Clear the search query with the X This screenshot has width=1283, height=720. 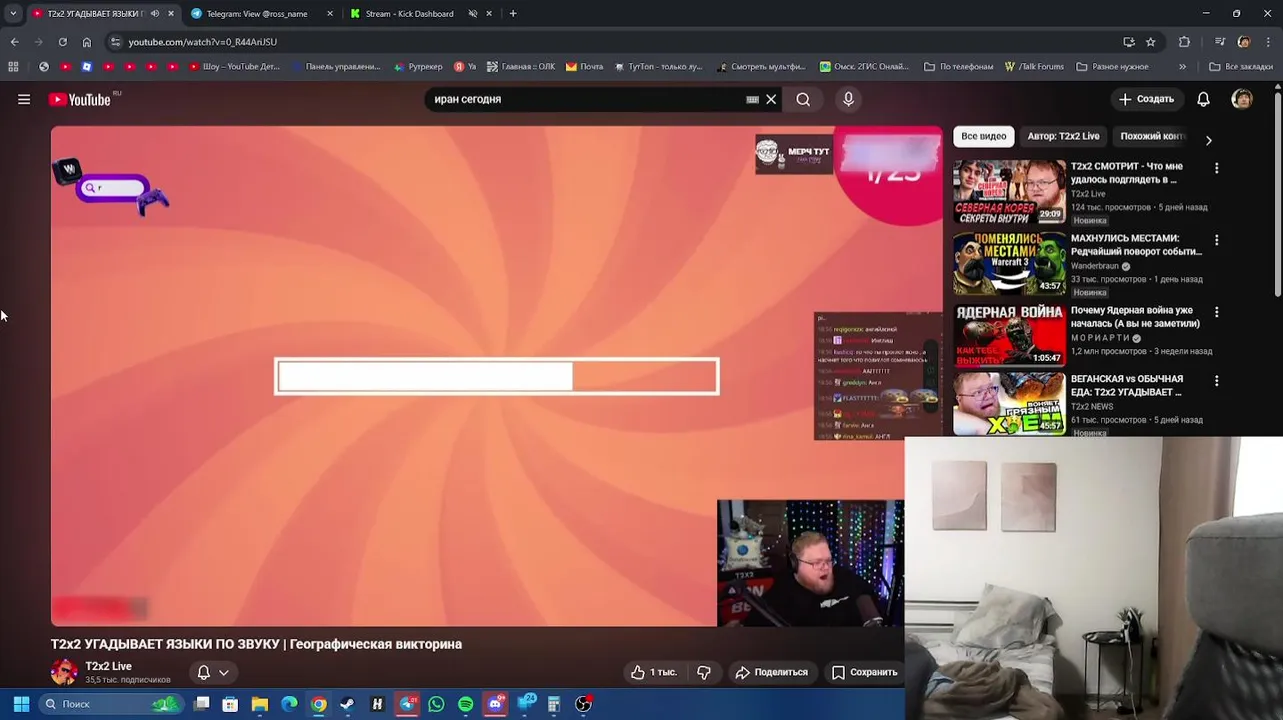coord(771,99)
